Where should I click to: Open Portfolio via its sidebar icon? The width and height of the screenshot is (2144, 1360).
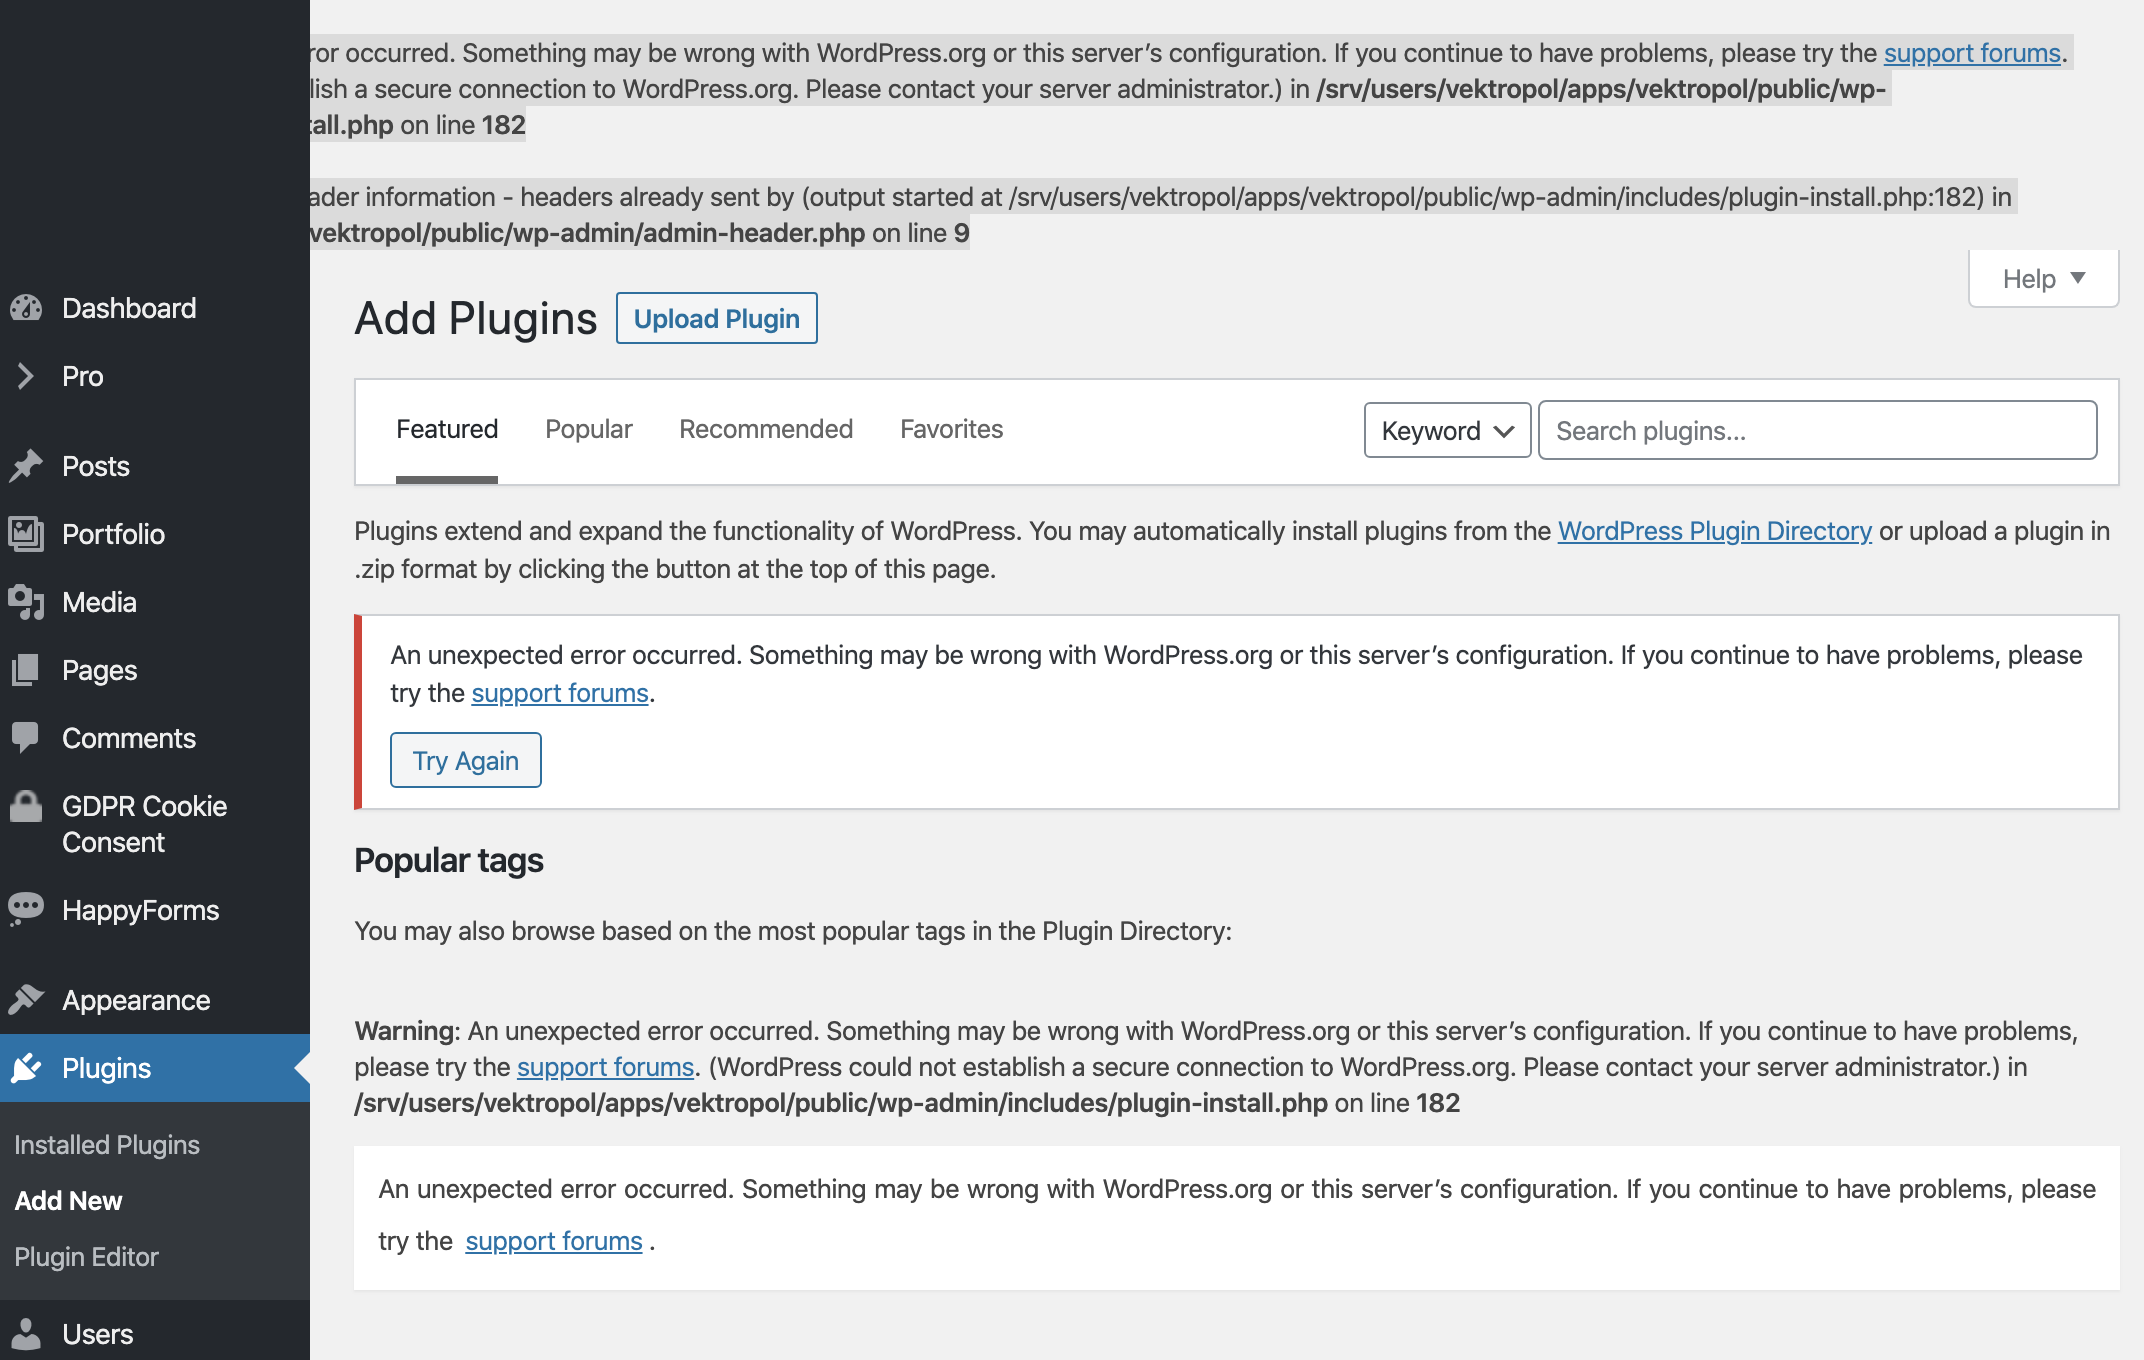pos(26,534)
